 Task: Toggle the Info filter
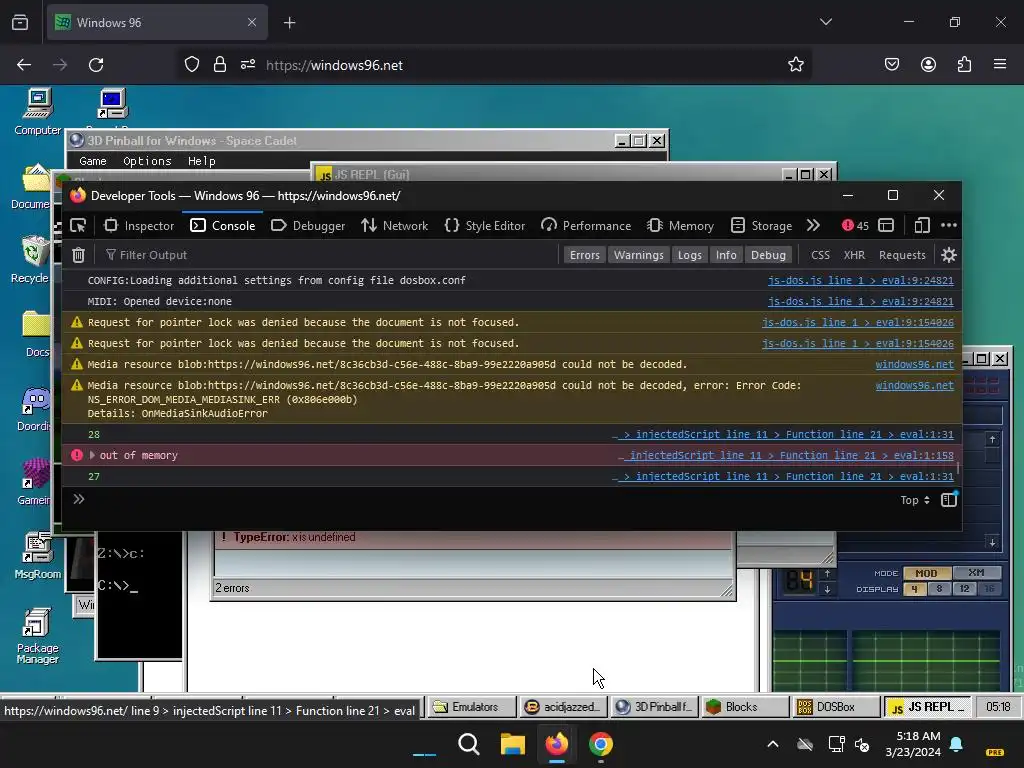pyautogui.click(x=726, y=255)
